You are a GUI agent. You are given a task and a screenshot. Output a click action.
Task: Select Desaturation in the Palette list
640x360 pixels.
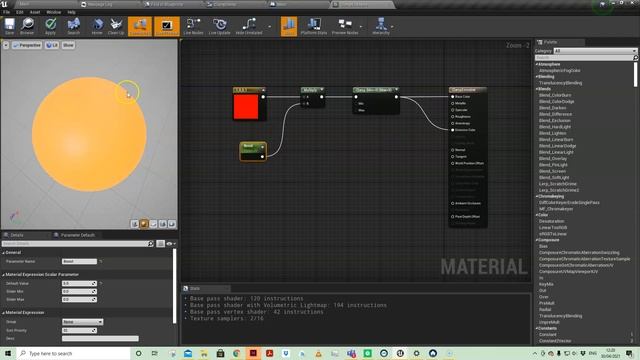(x=551, y=221)
